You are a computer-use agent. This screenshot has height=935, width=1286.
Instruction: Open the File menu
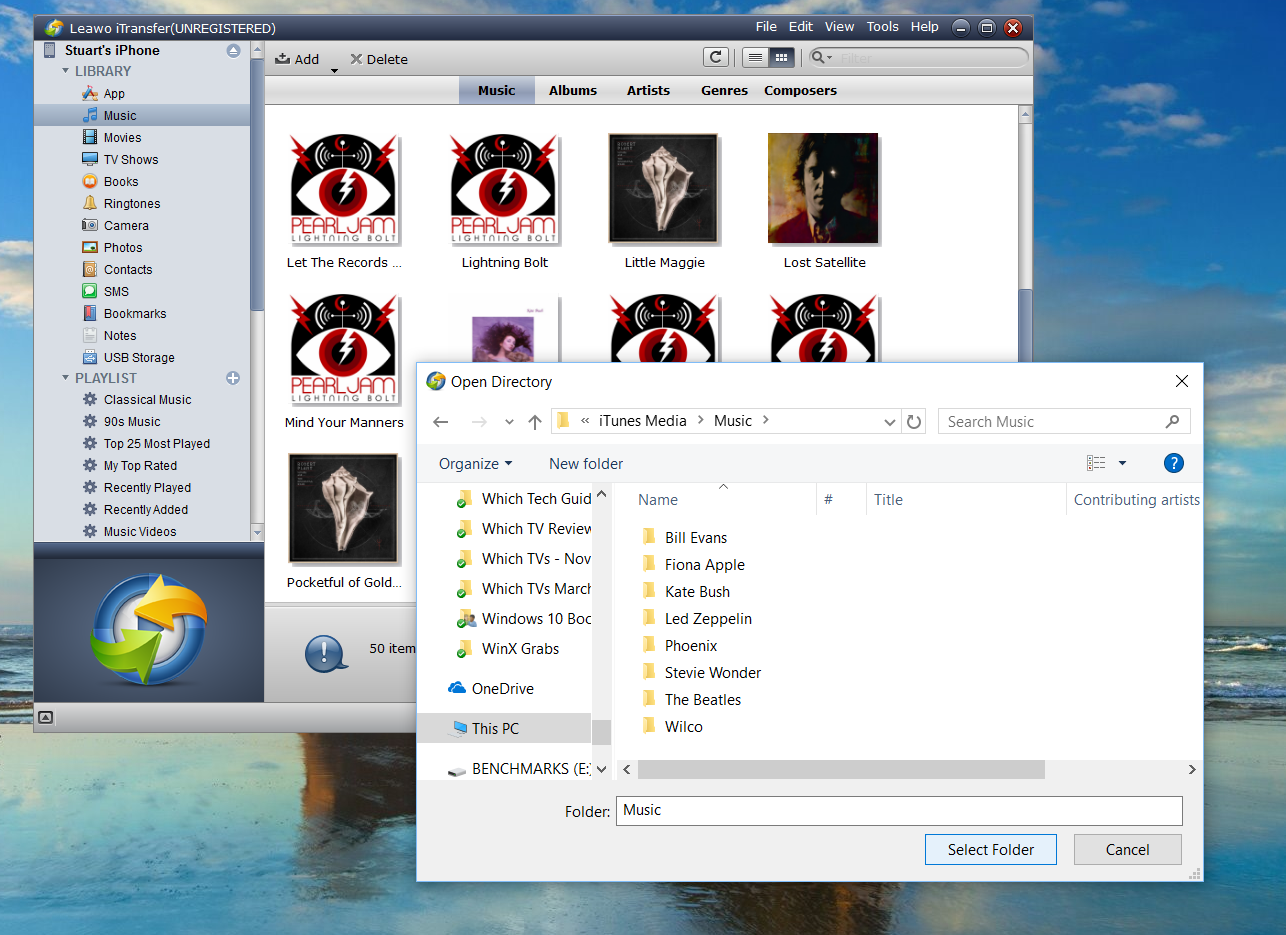pos(766,27)
